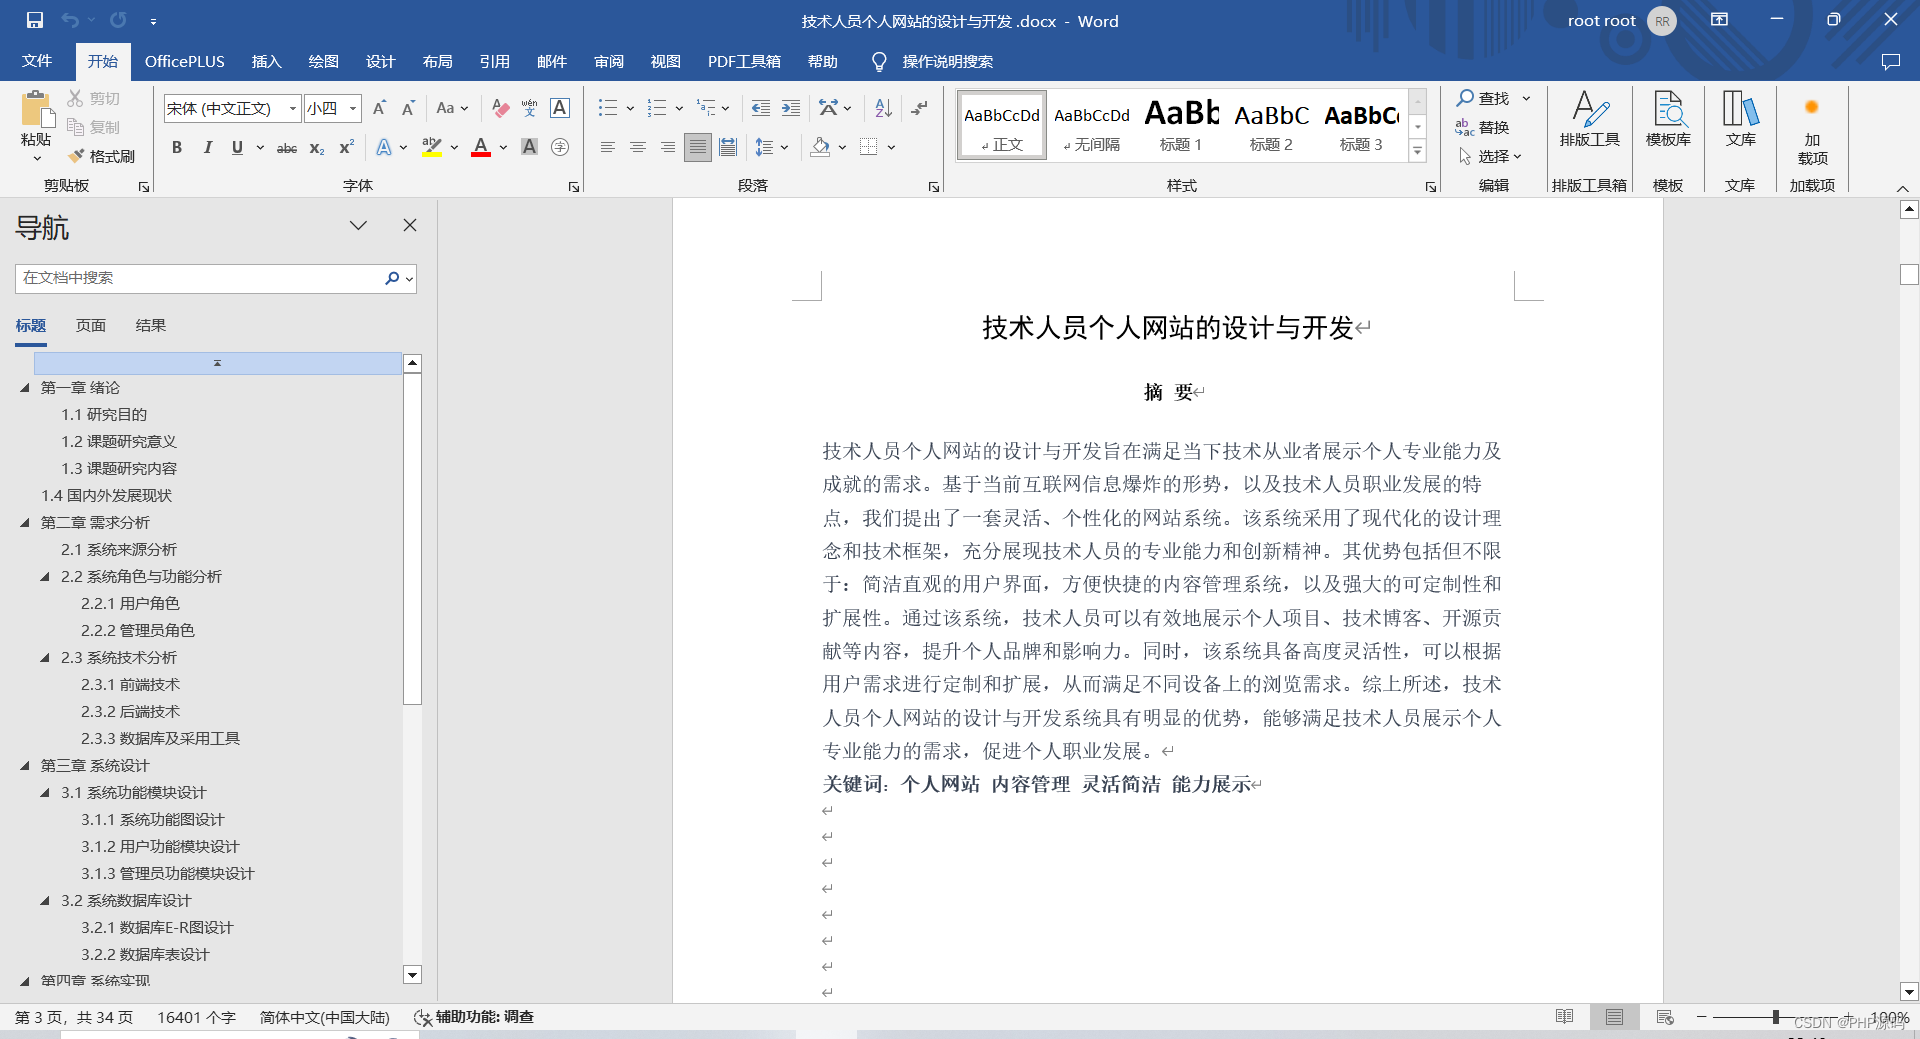Toggle Bold formatting
The height and width of the screenshot is (1039, 1920).
click(x=177, y=148)
